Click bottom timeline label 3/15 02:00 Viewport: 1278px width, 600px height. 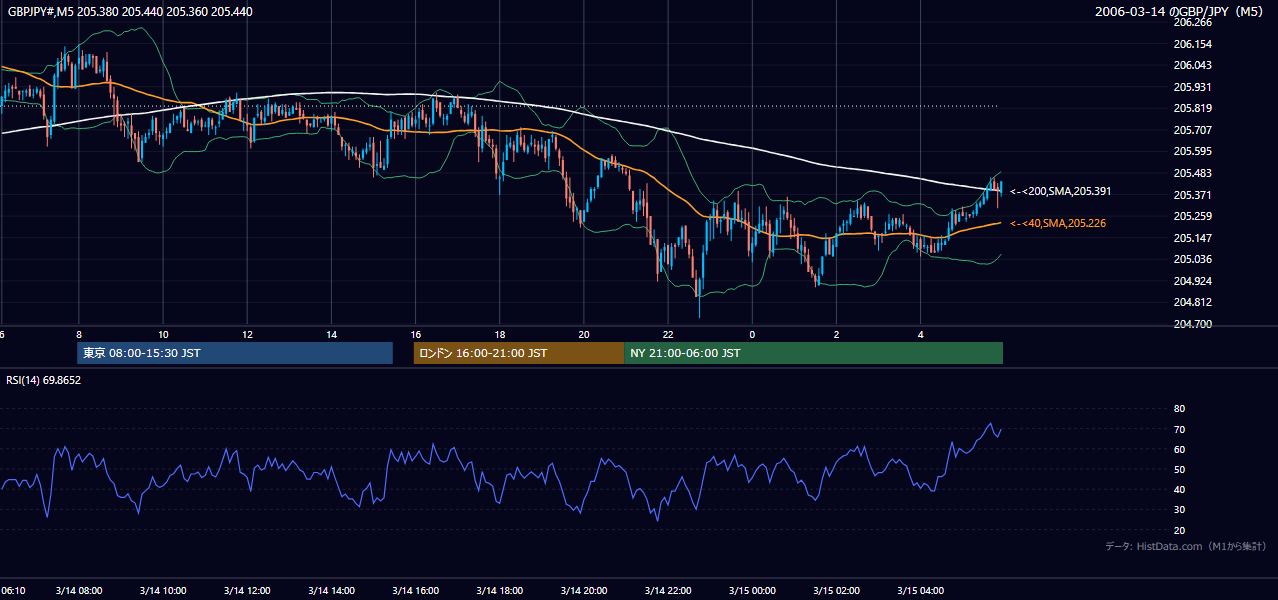(836, 591)
